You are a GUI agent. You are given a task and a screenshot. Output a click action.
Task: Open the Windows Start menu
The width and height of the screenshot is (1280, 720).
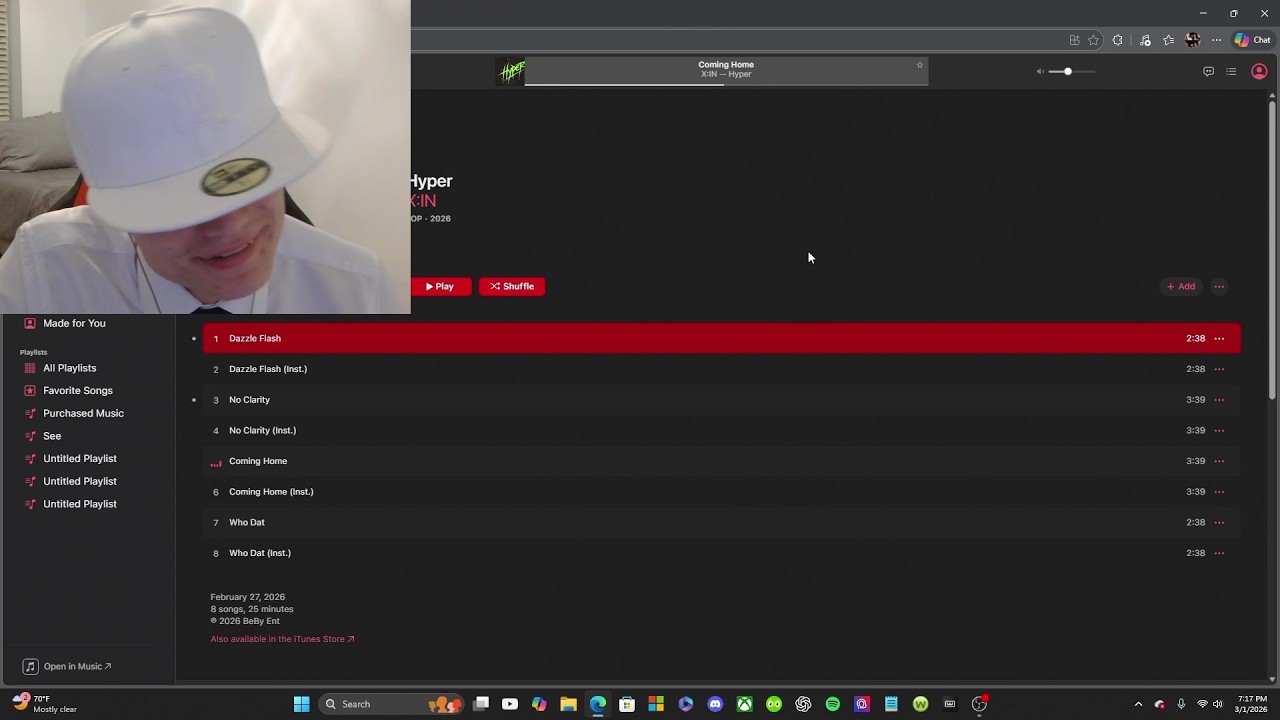301,704
